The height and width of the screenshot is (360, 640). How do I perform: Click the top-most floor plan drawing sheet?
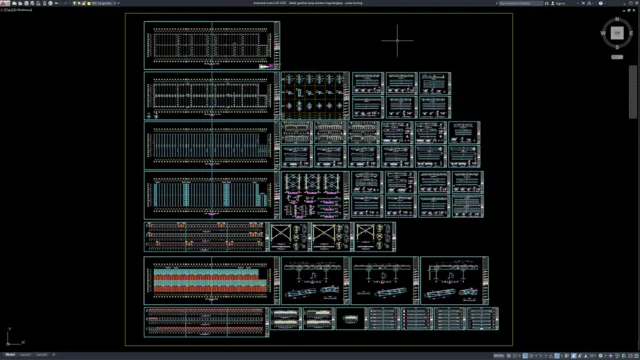click(212, 45)
